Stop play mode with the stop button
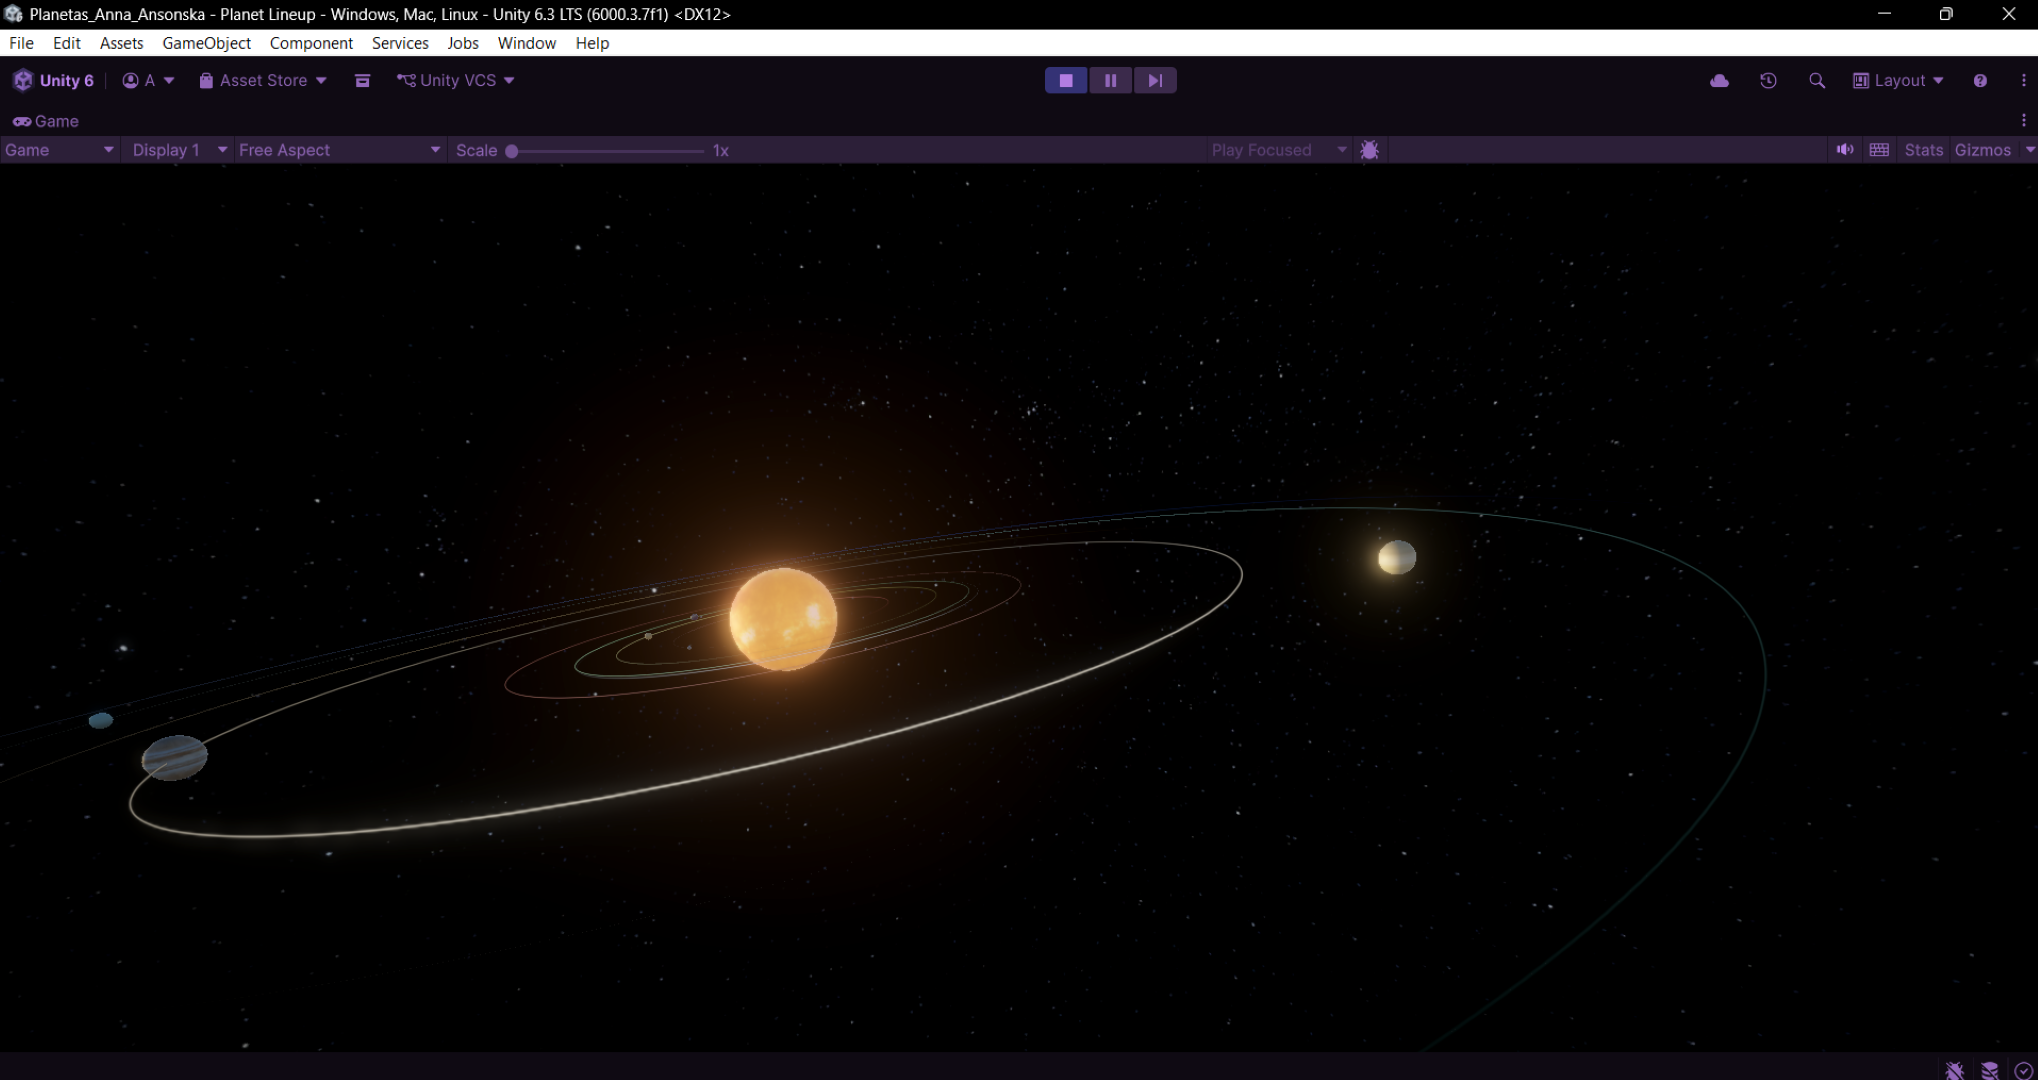2038x1080 pixels. pos(1066,81)
